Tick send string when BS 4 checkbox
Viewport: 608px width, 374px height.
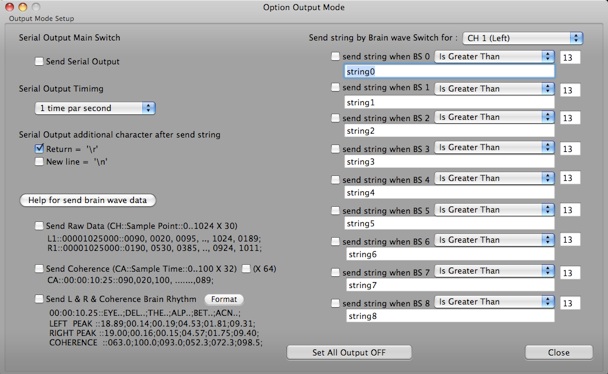pyautogui.click(x=335, y=179)
